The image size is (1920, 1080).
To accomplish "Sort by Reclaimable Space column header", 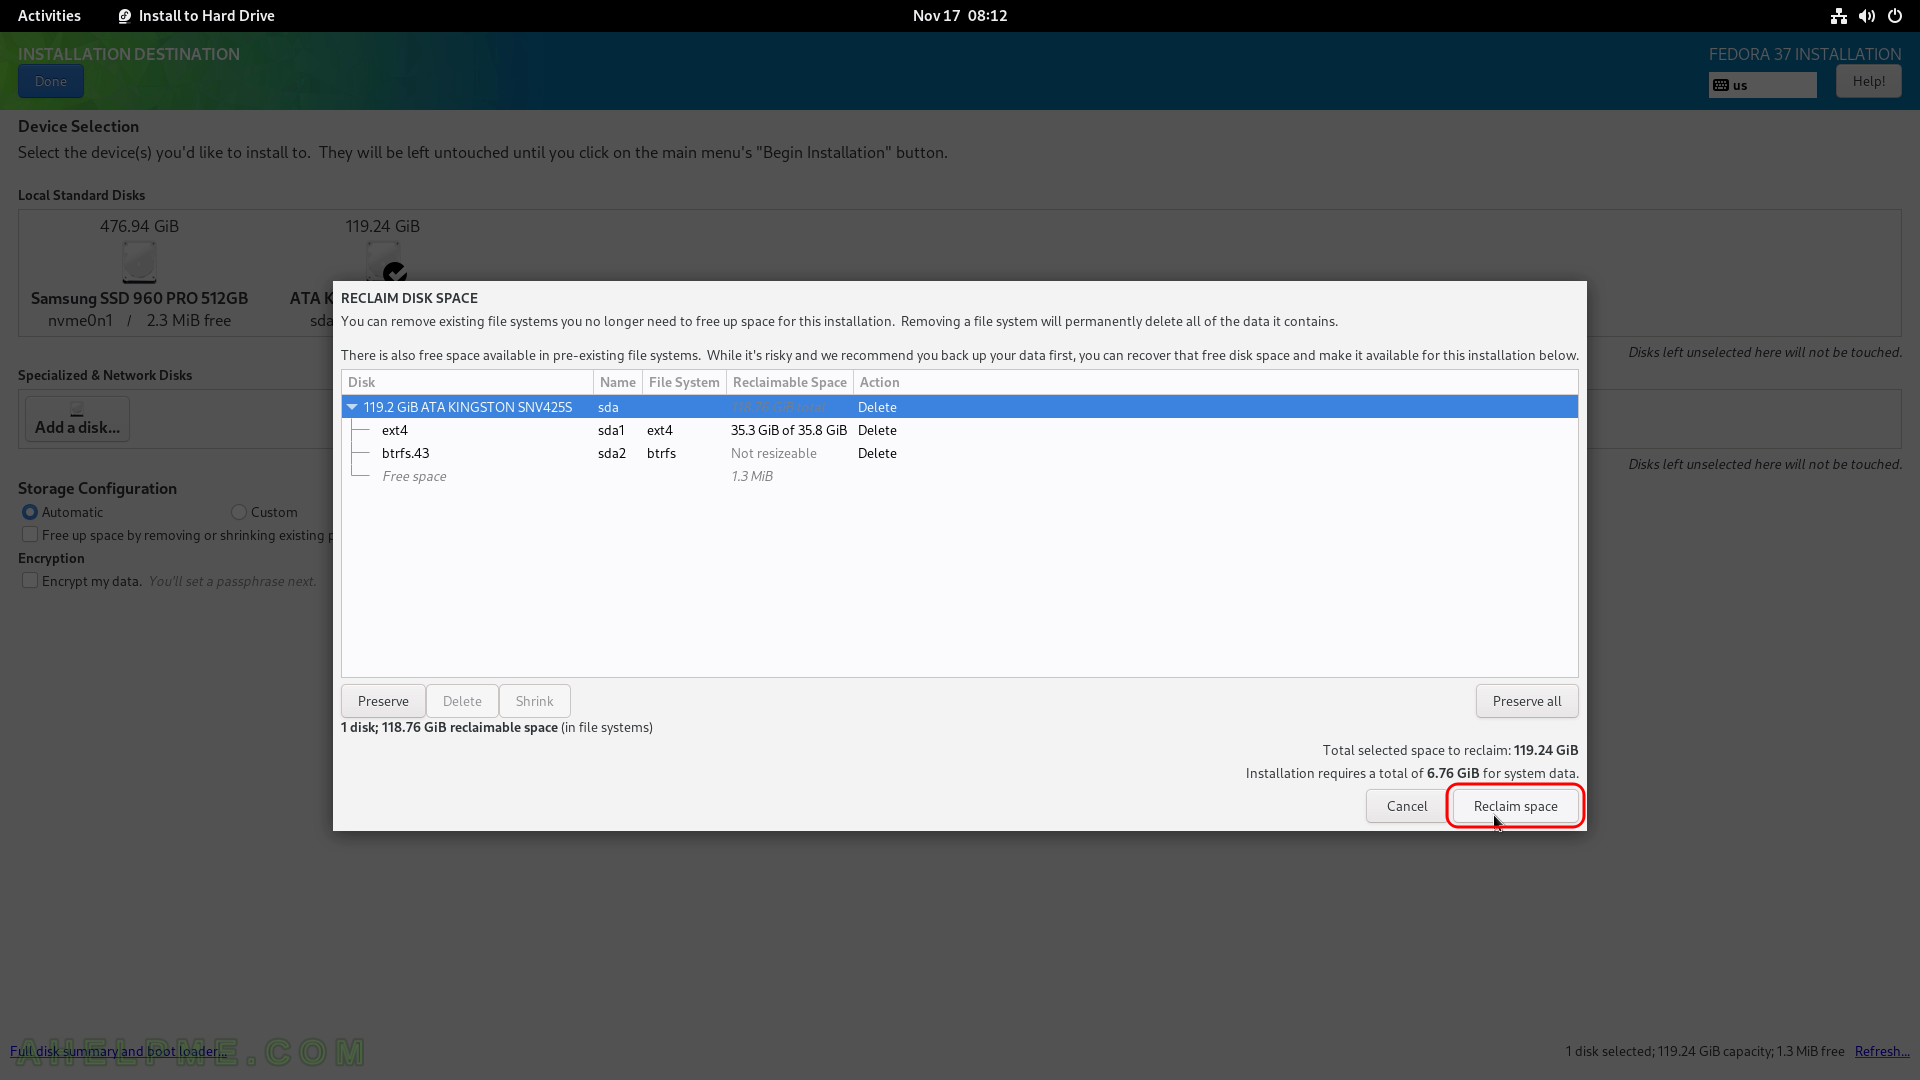I will click(789, 382).
